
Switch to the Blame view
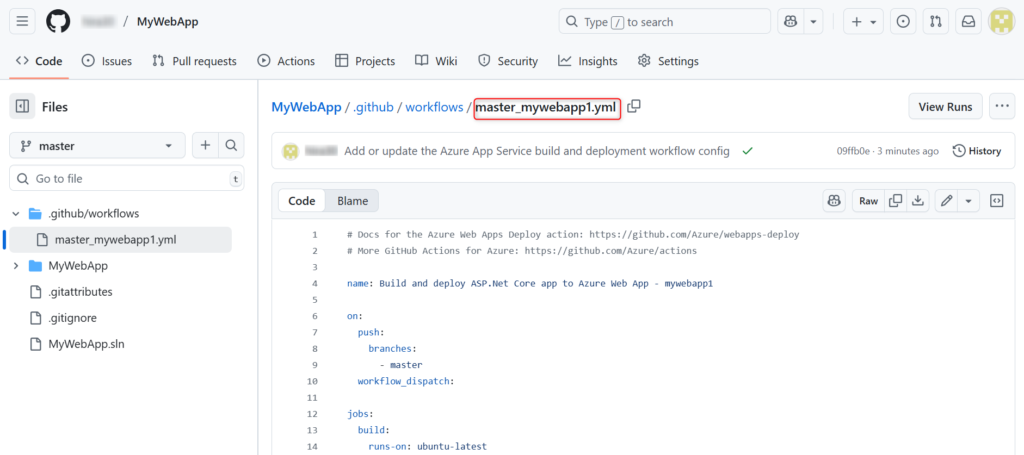pos(353,200)
